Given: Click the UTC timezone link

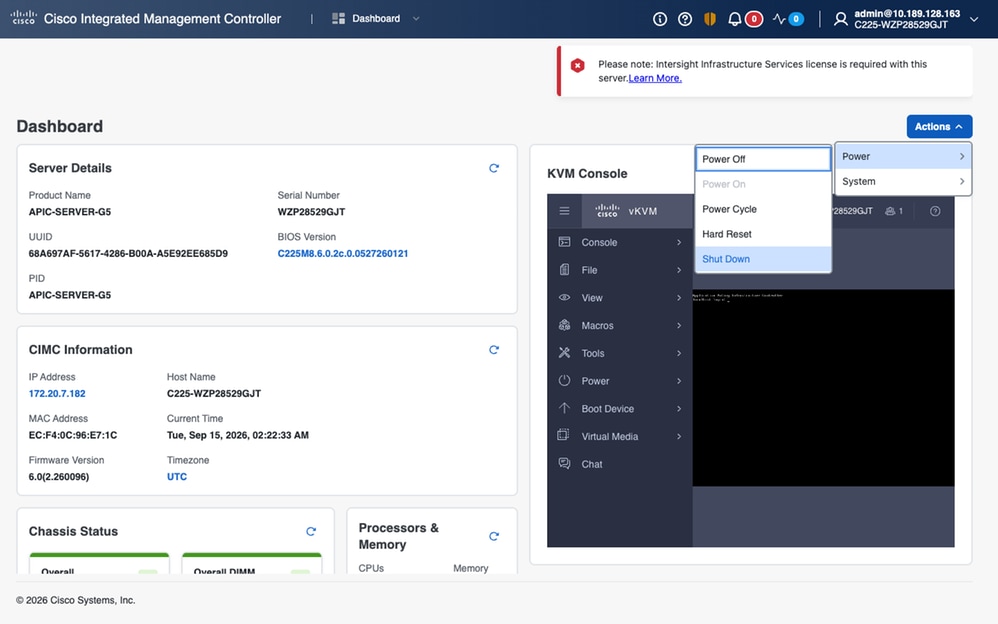Looking at the screenshot, I should 177,476.
